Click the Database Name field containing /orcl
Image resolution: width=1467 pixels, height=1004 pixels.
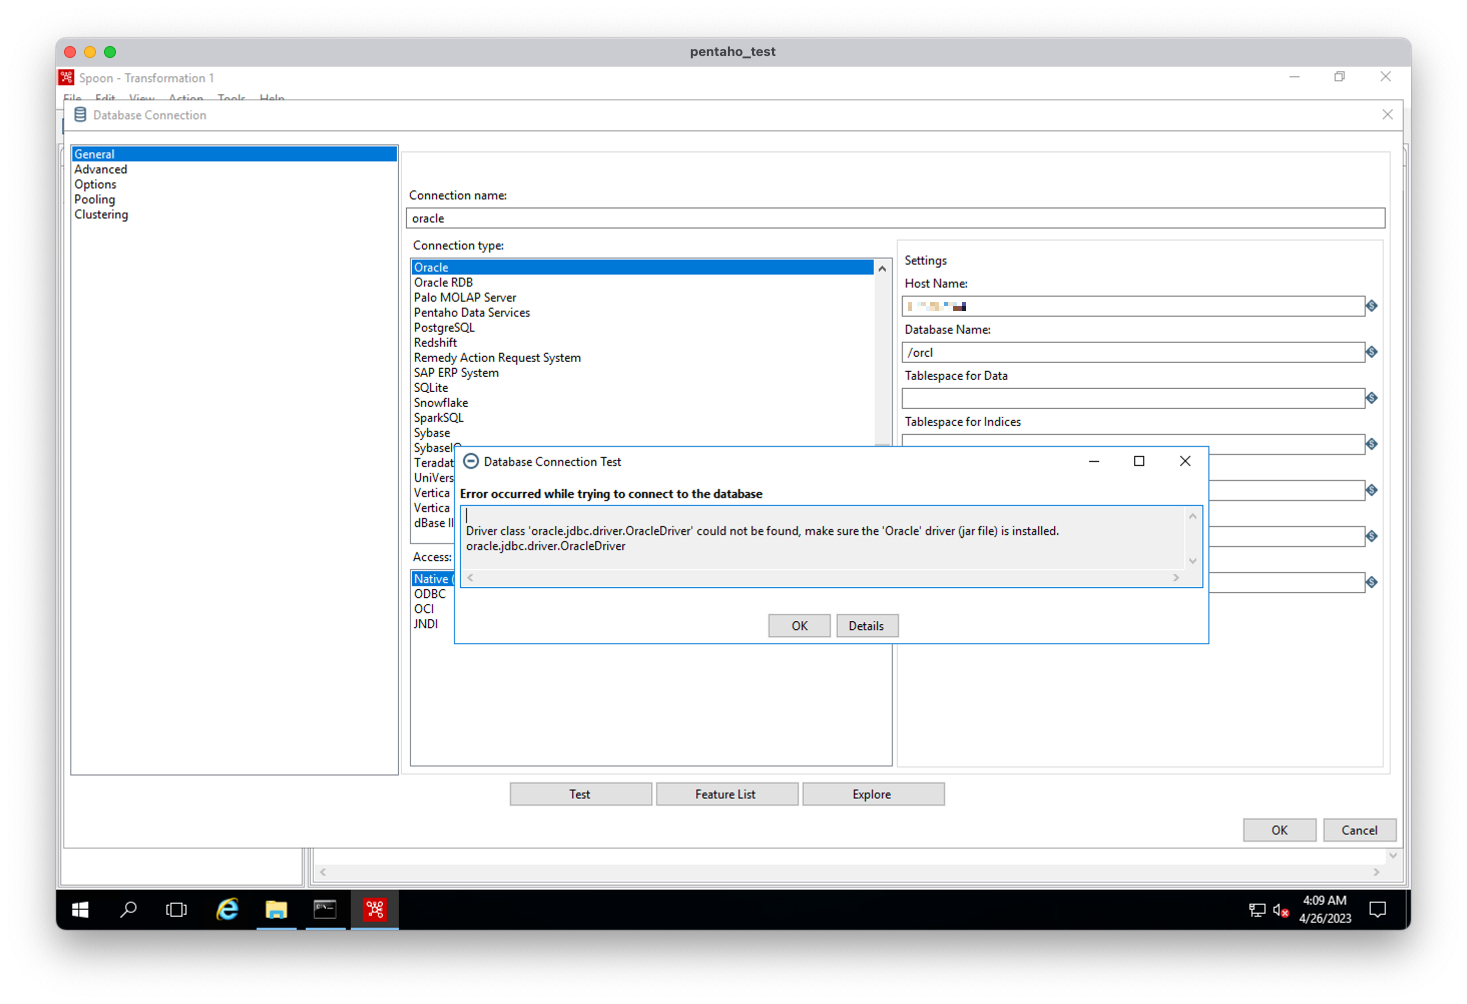tap(1133, 352)
